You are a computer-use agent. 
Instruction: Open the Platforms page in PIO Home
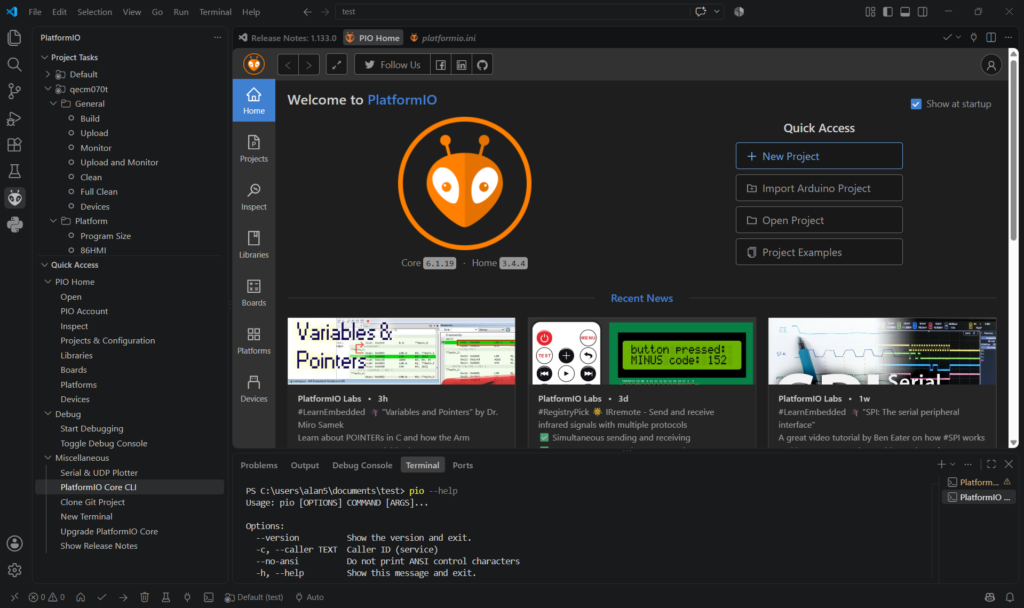[253, 341]
